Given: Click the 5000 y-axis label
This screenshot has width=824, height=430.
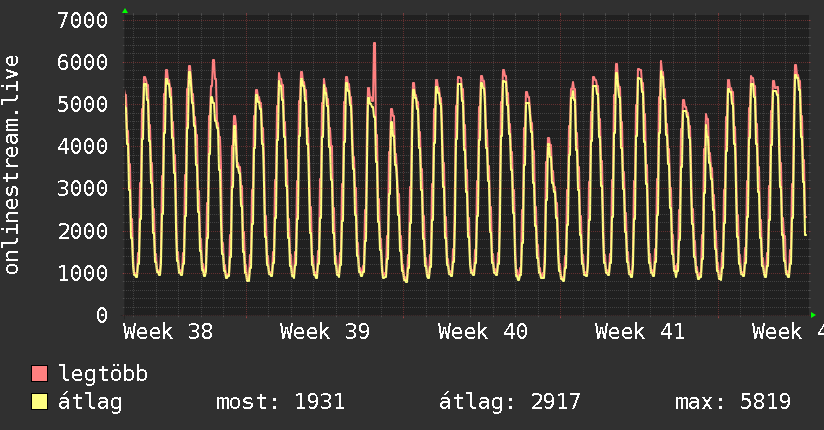Looking at the screenshot, I should (x=83, y=104).
